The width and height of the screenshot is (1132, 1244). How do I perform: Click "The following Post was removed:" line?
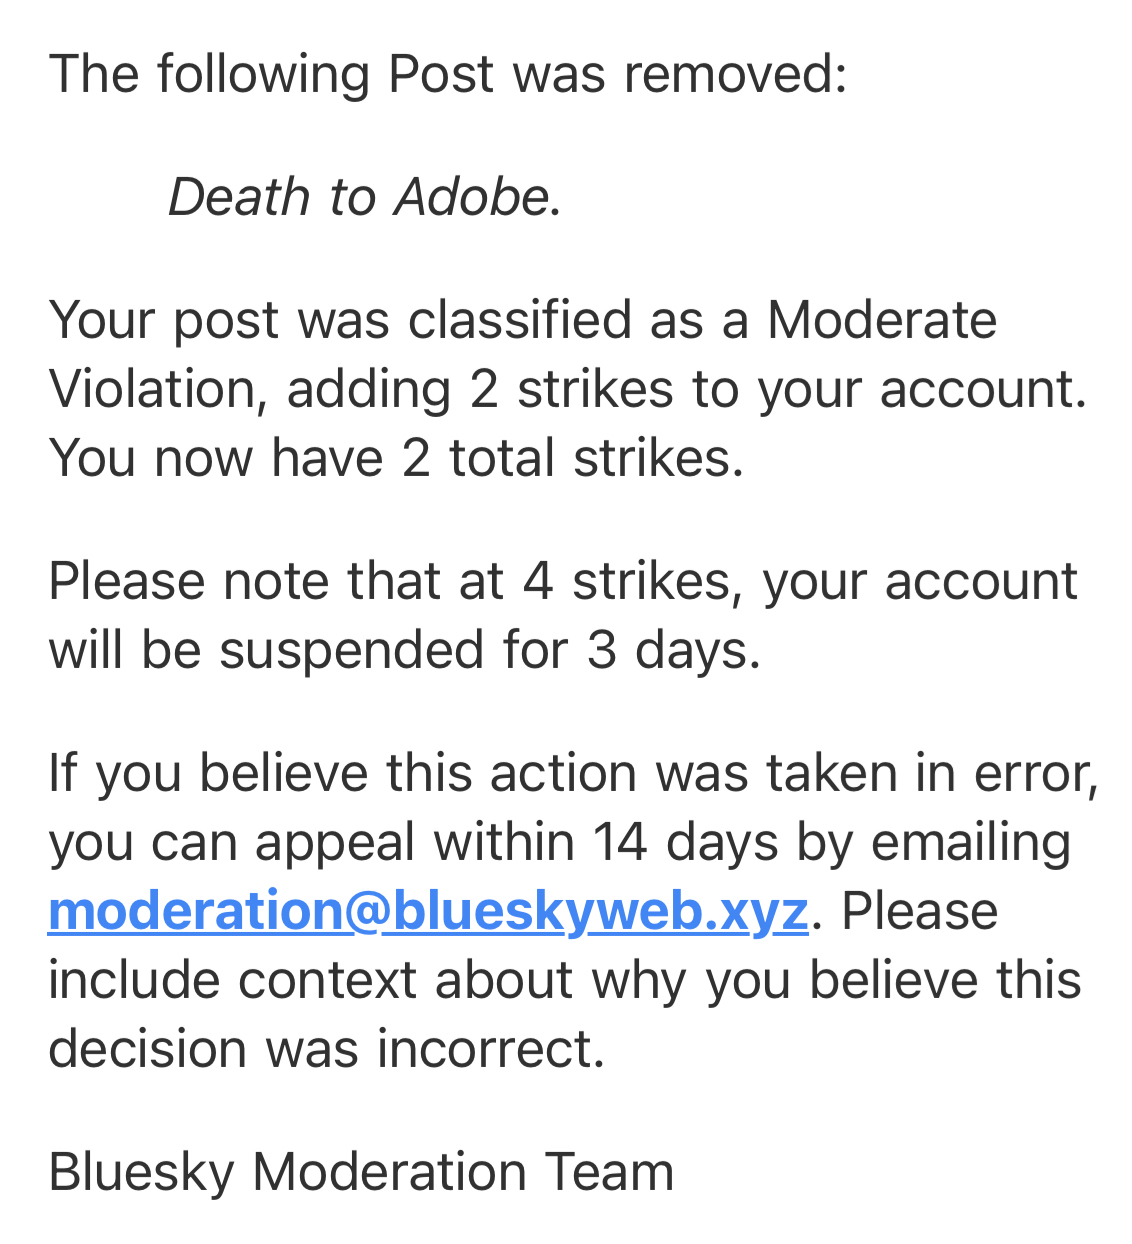447,74
